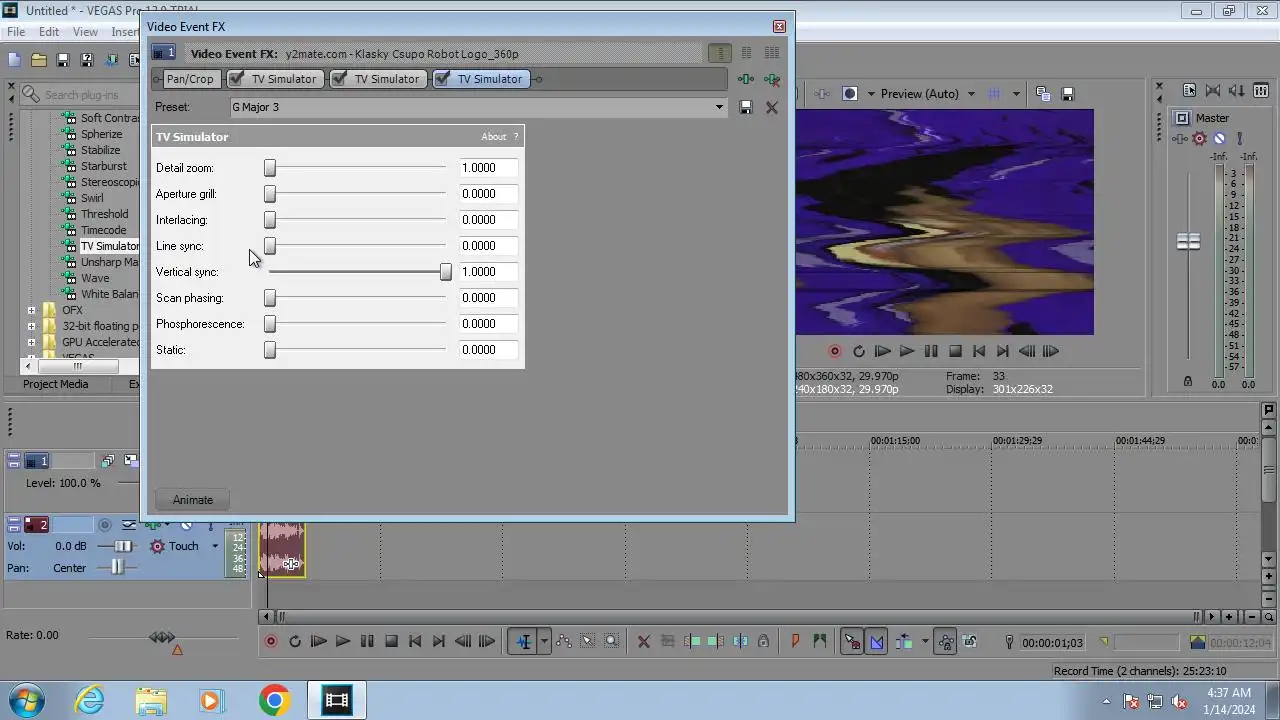Select the Pan/Crop chain button

pyautogui.click(x=190, y=79)
